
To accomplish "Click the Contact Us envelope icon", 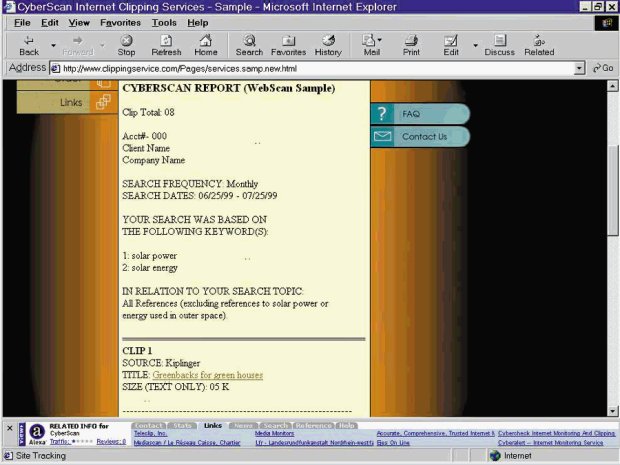I will click(x=382, y=136).
